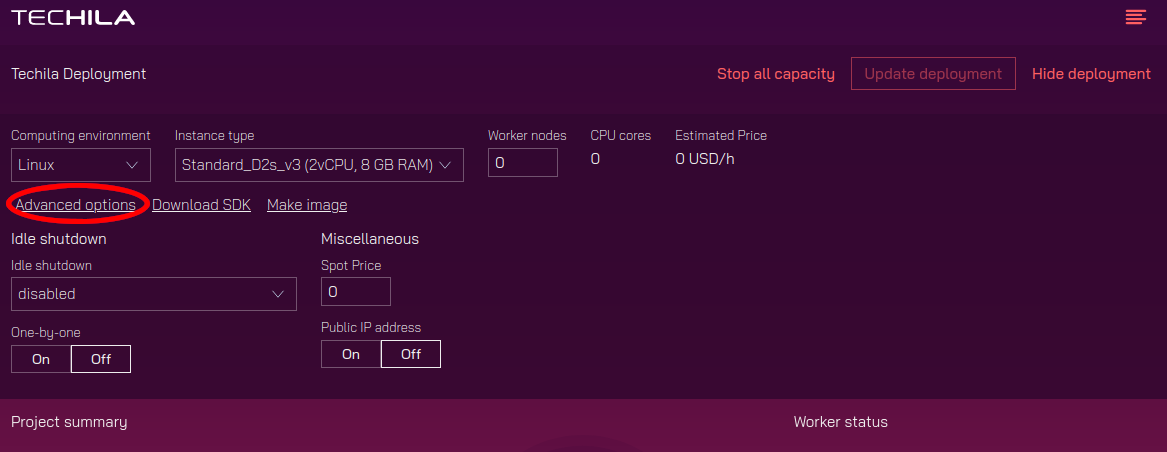Viewport: 1167px width, 452px height.
Task: Open the hamburger menu icon
Action: pos(1135,17)
